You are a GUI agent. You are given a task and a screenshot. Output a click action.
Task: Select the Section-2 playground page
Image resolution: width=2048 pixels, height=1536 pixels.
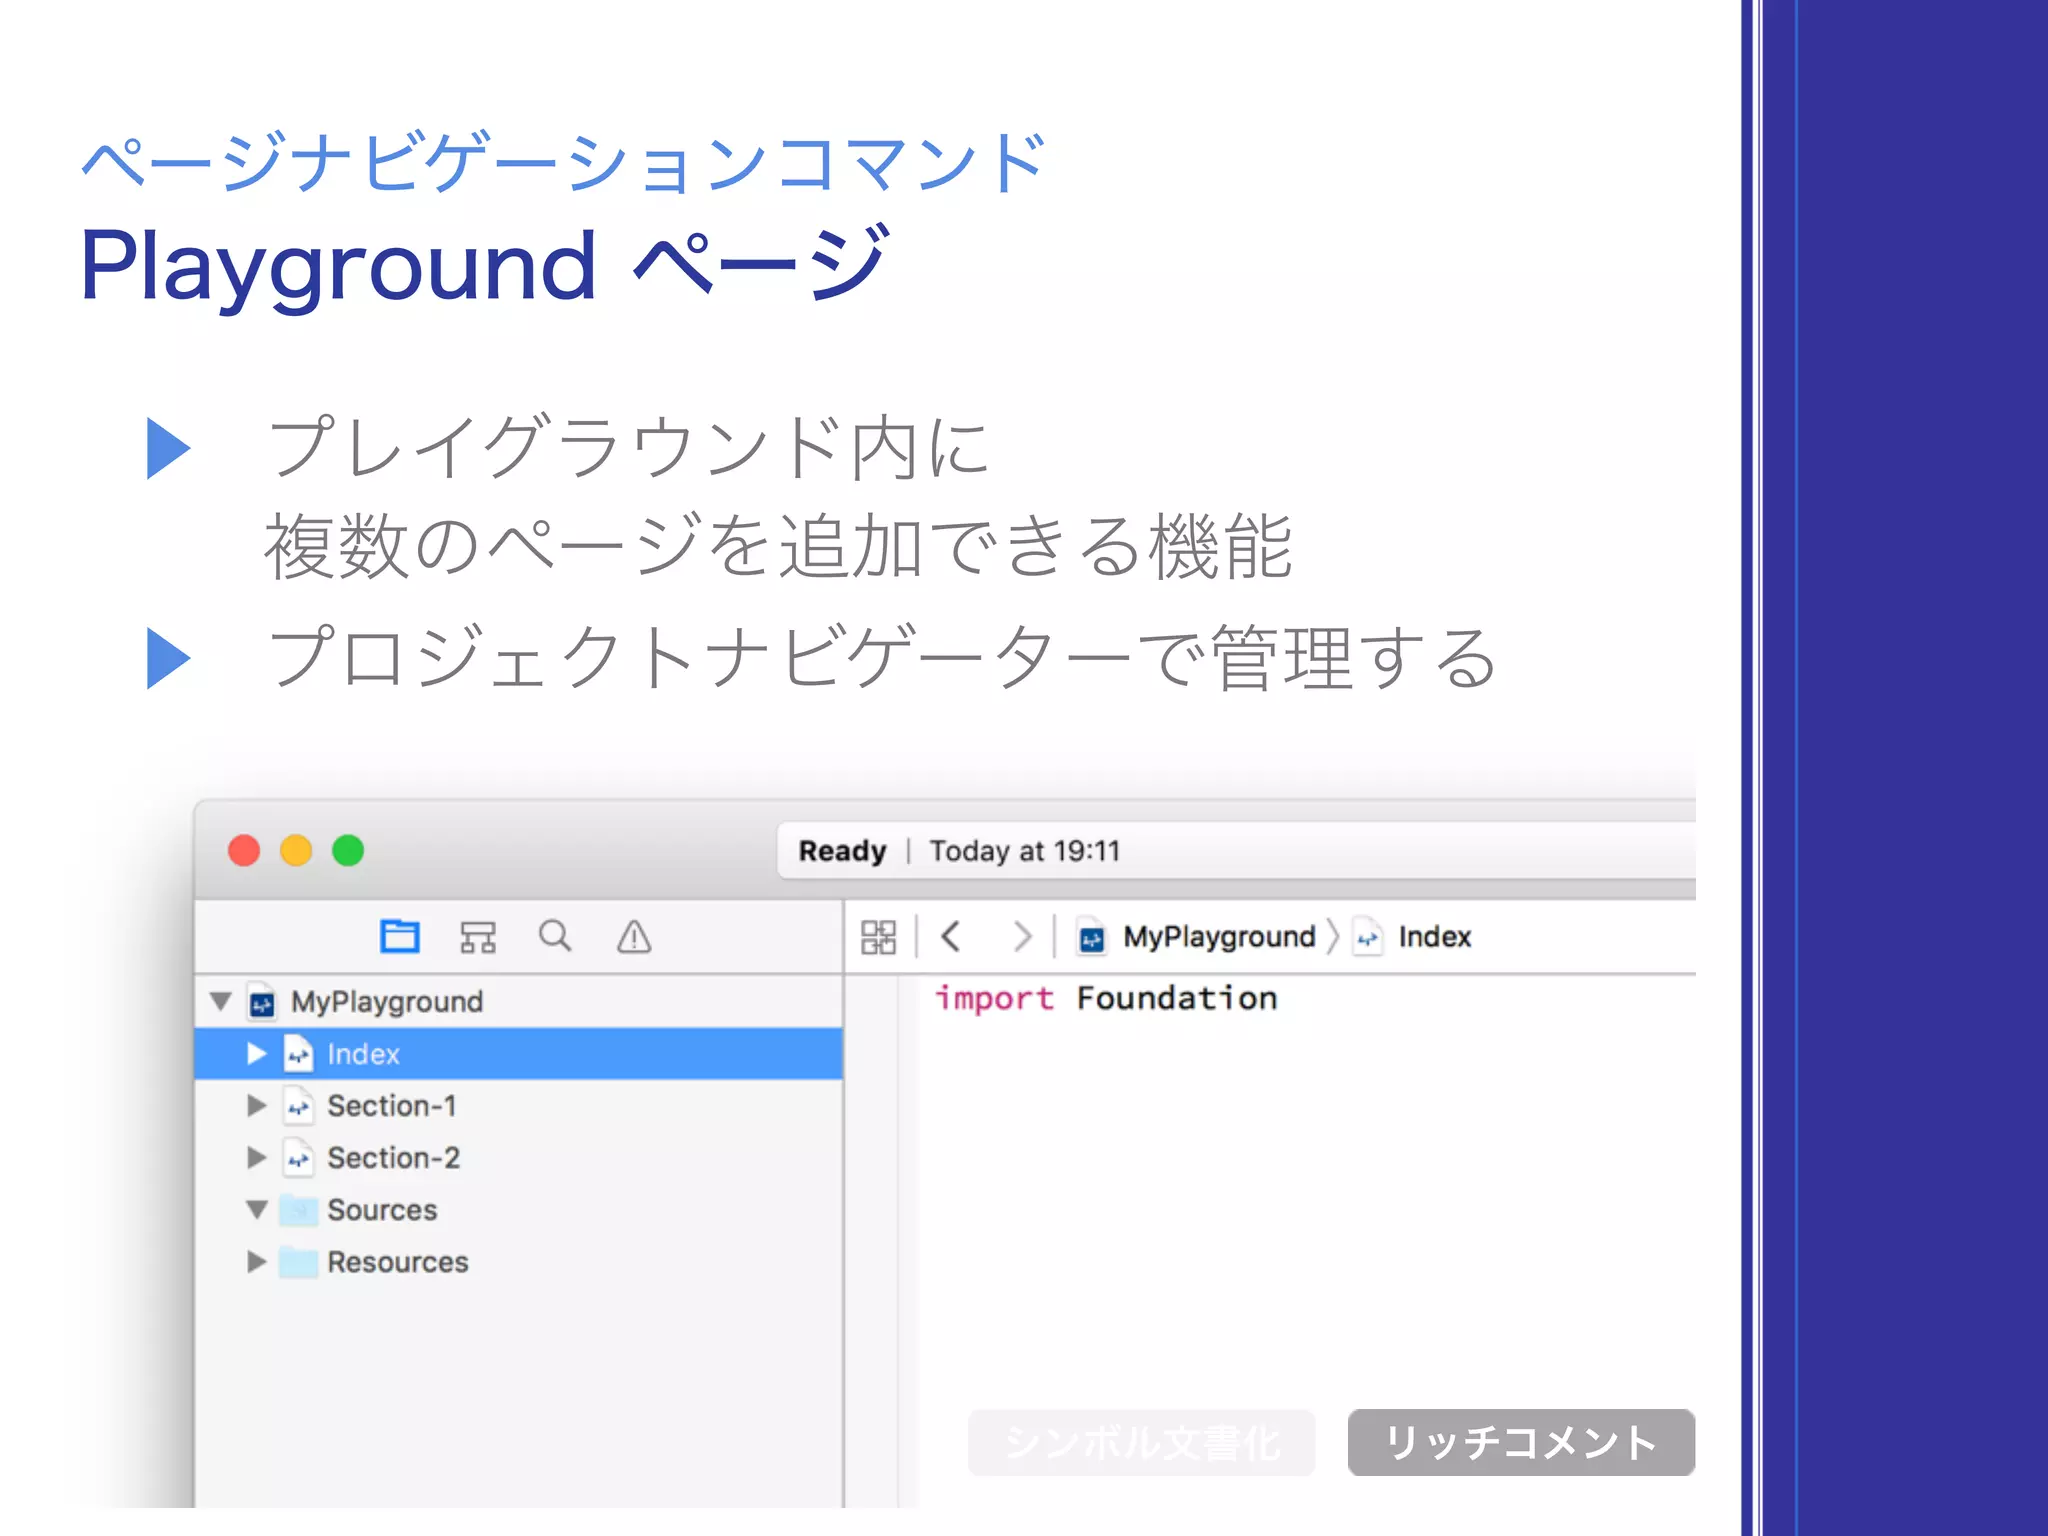[393, 1158]
